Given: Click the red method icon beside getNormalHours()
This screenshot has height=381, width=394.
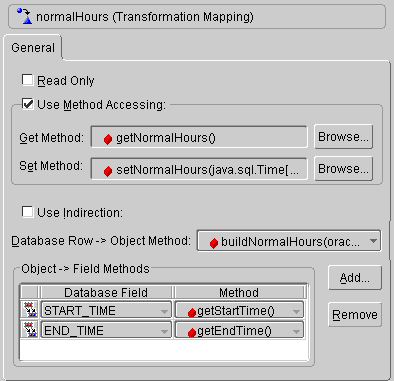Looking at the screenshot, I should pyautogui.click(x=108, y=139).
